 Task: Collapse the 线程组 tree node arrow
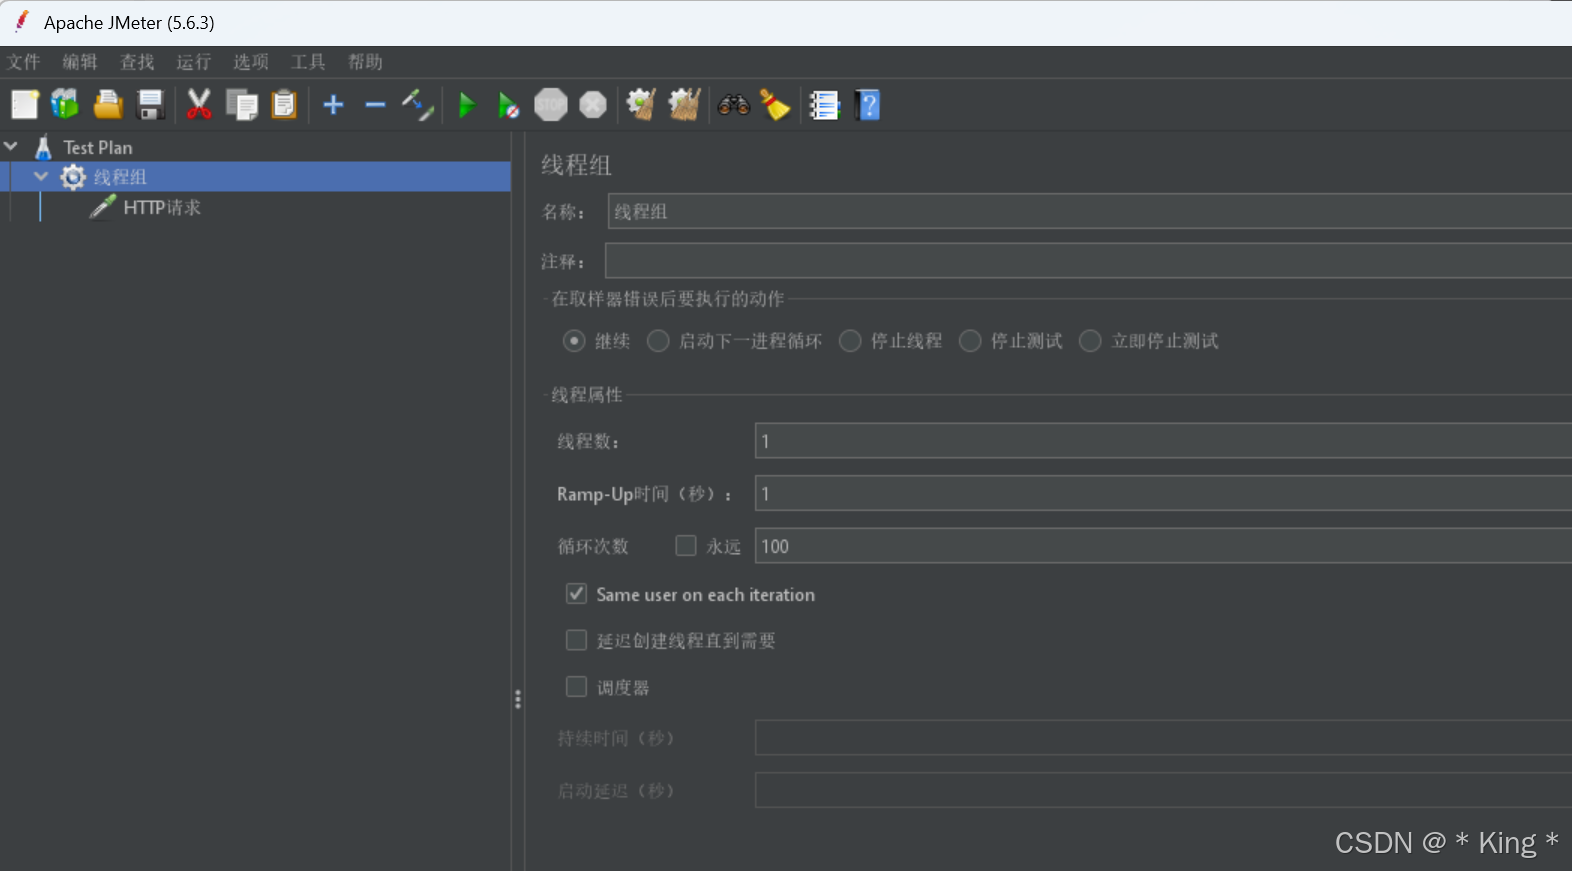(41, 176)
